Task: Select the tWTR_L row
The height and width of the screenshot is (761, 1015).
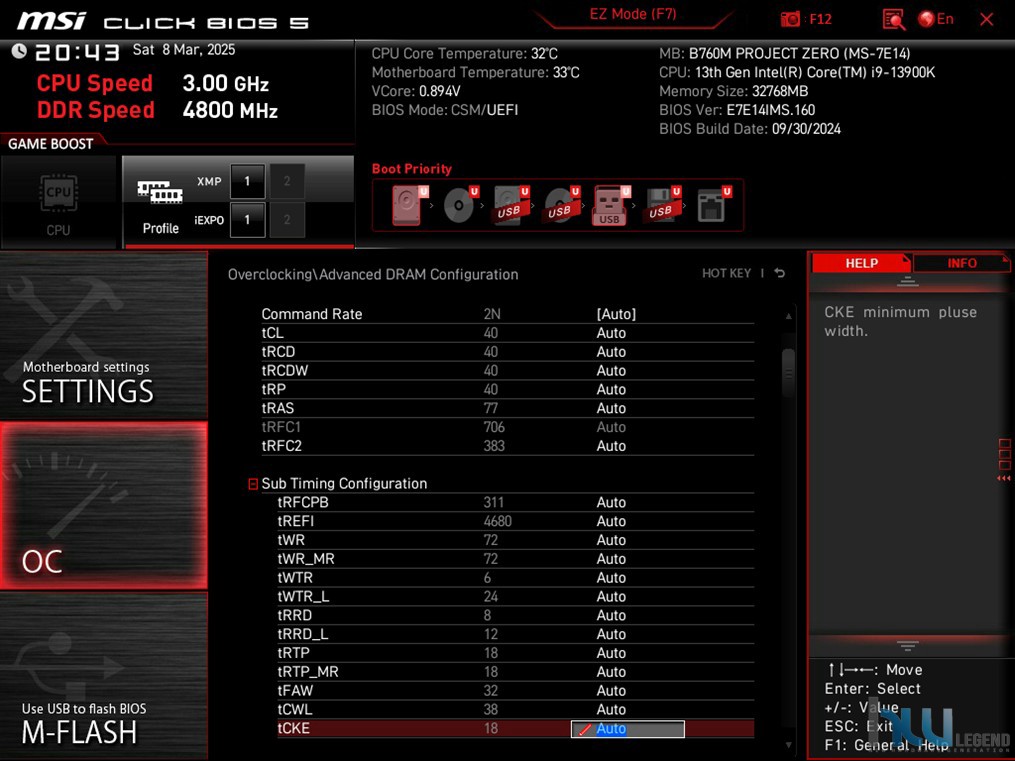Action: pyautogui.click(x=515, y=596)
